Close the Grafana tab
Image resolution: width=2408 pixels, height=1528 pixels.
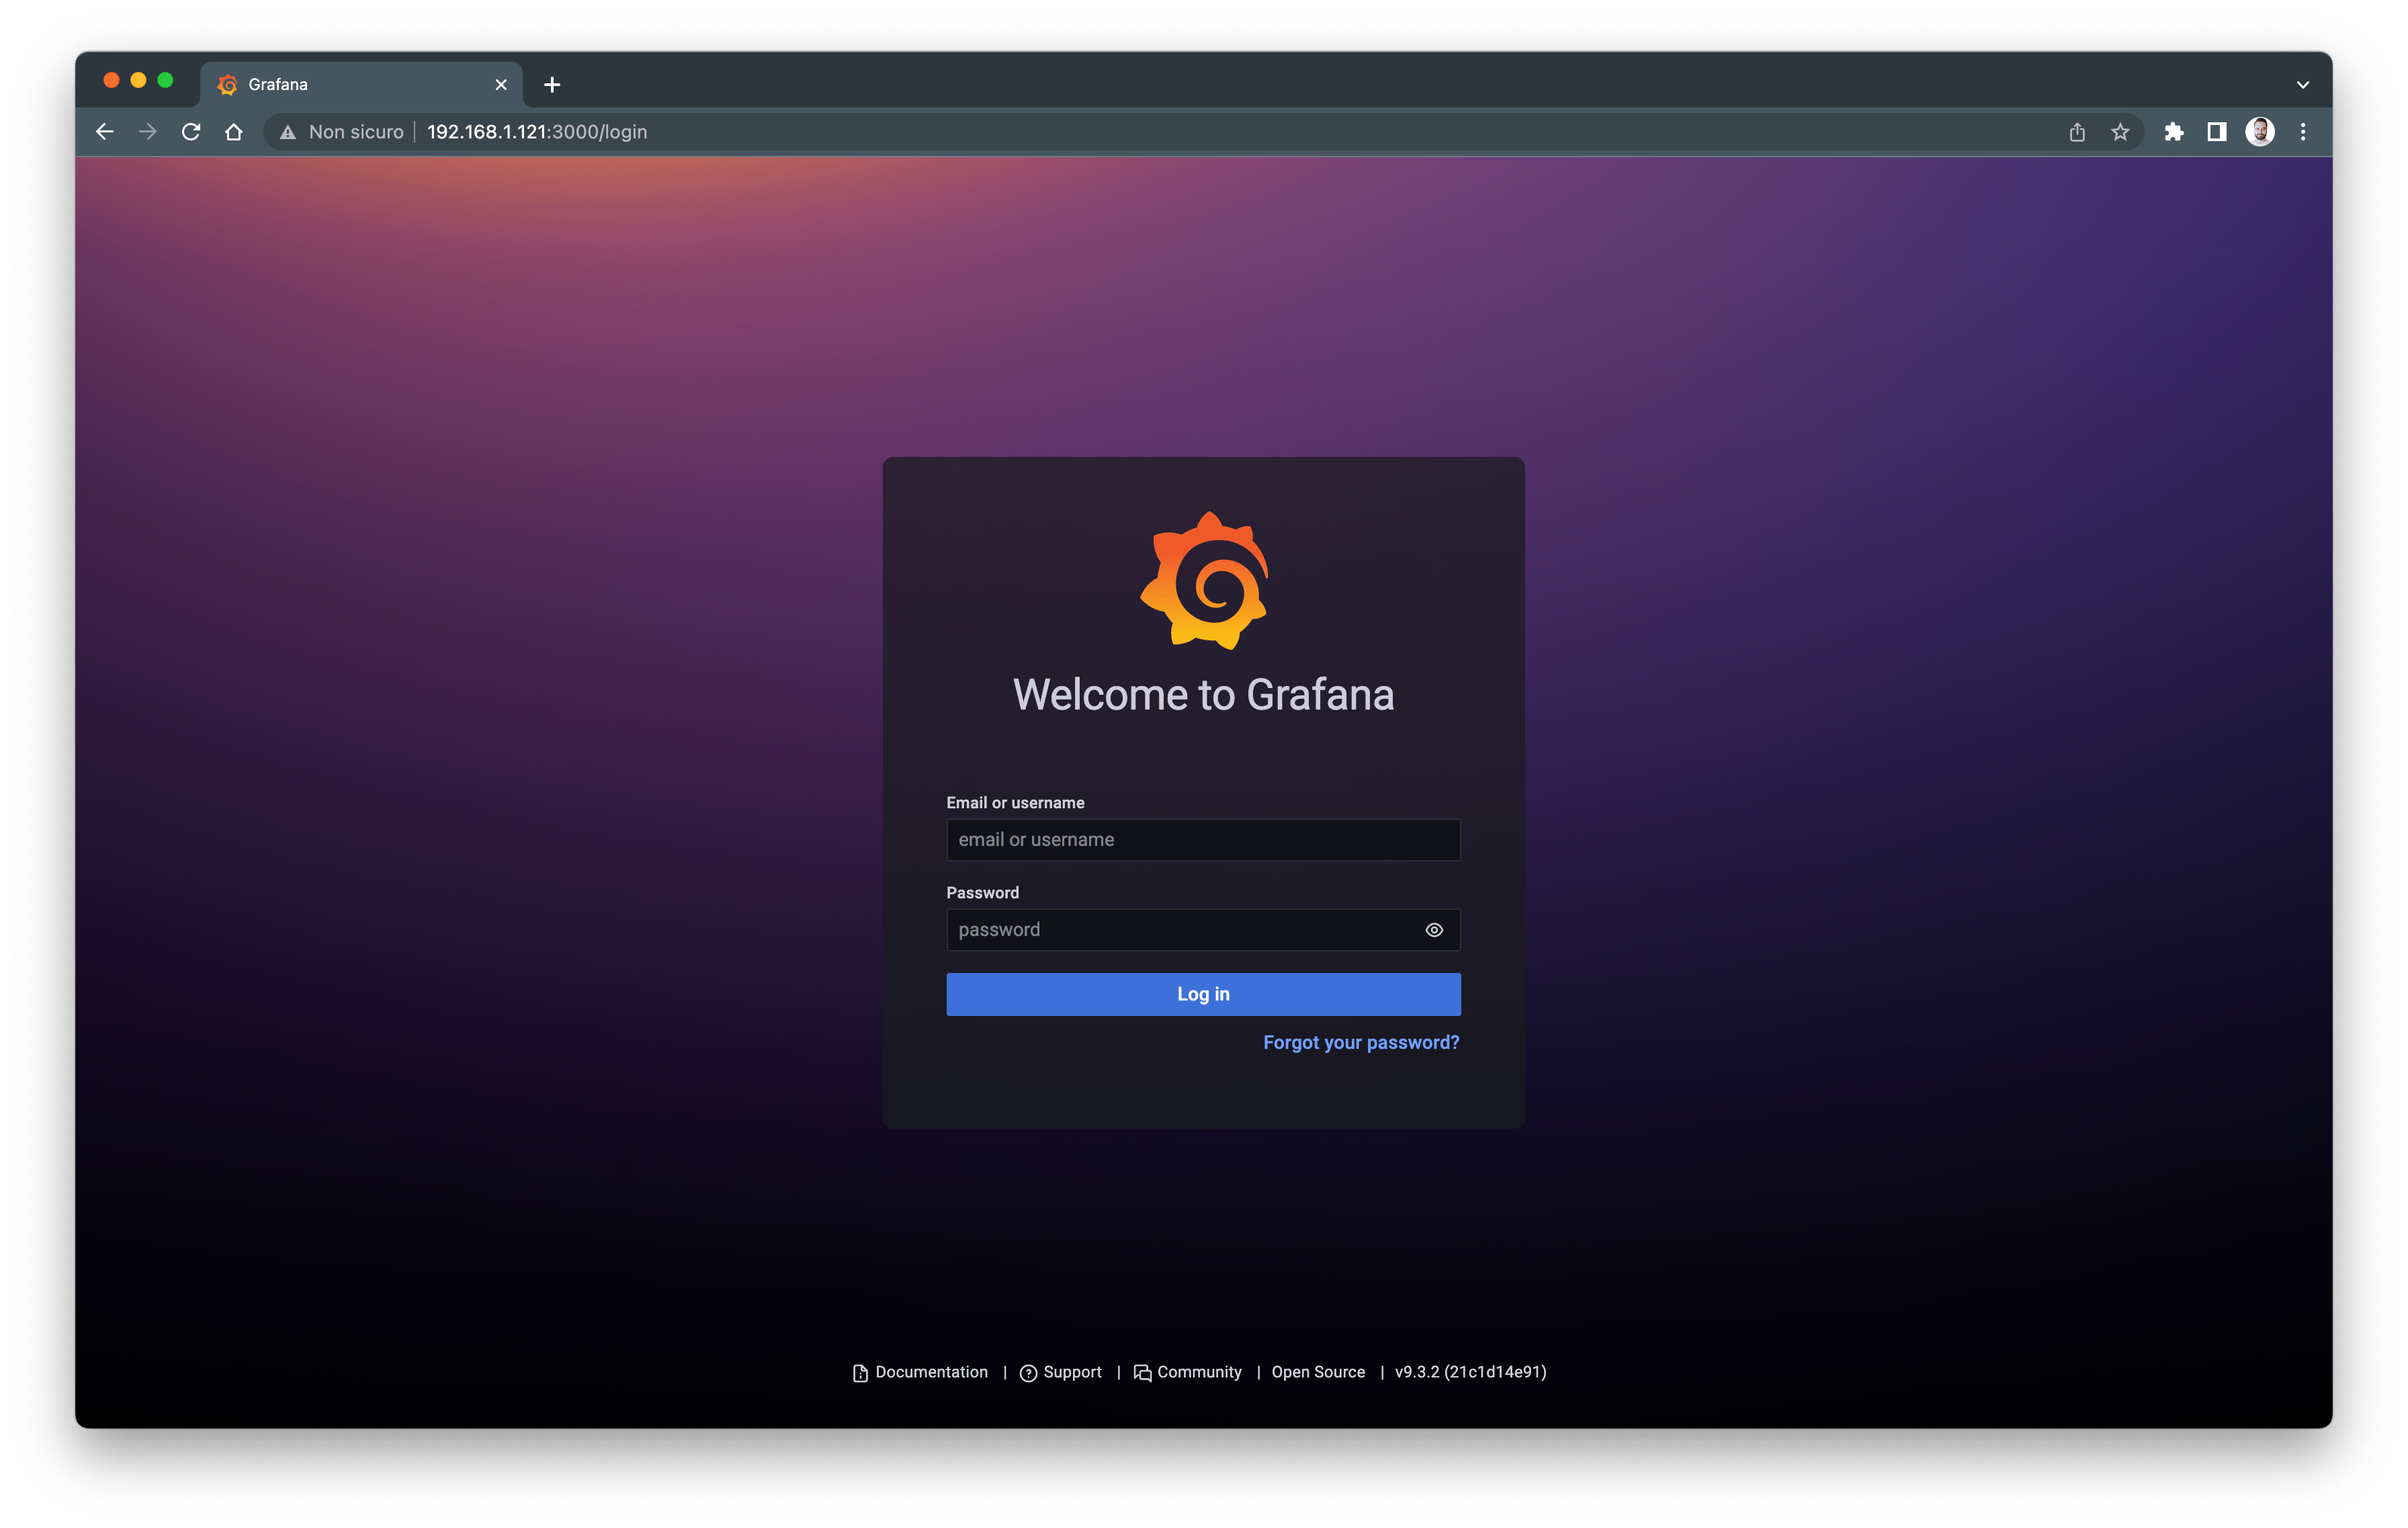pyautogui.click(x=501, y=85)
